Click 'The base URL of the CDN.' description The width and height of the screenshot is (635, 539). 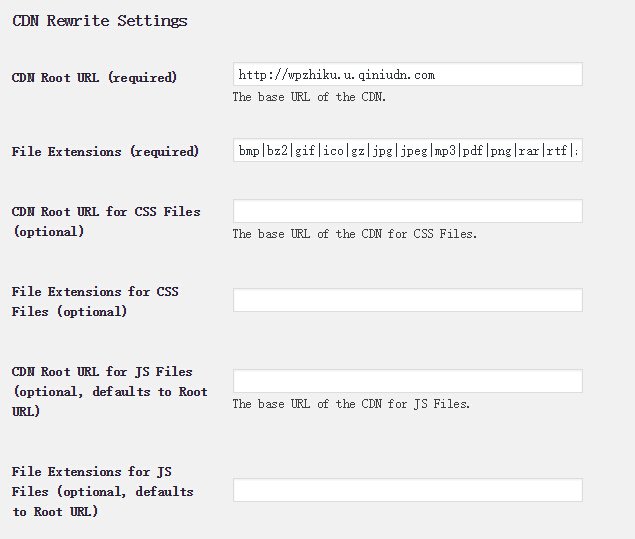pos(309,97)
